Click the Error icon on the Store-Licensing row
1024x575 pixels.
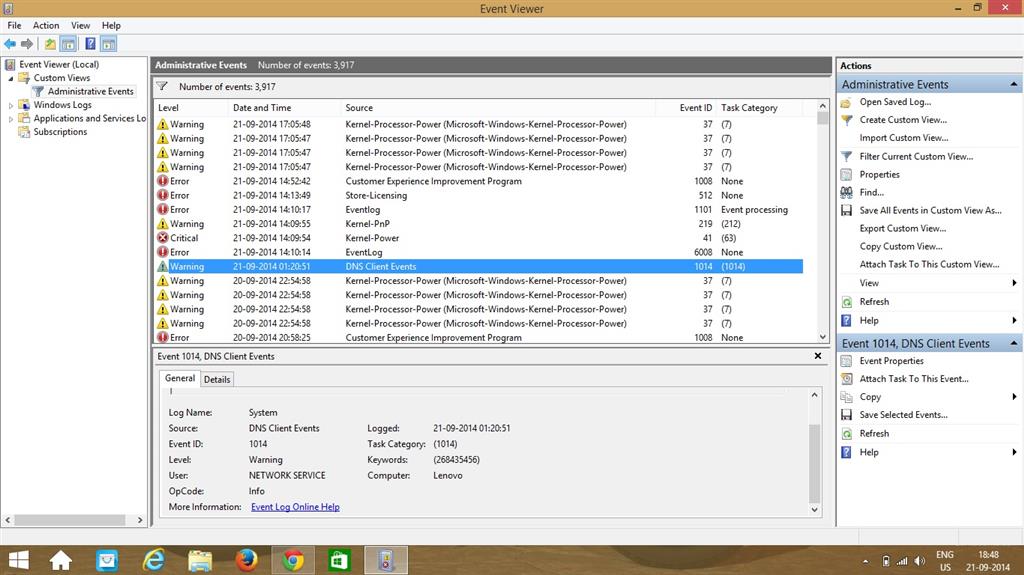pos(163,195)
